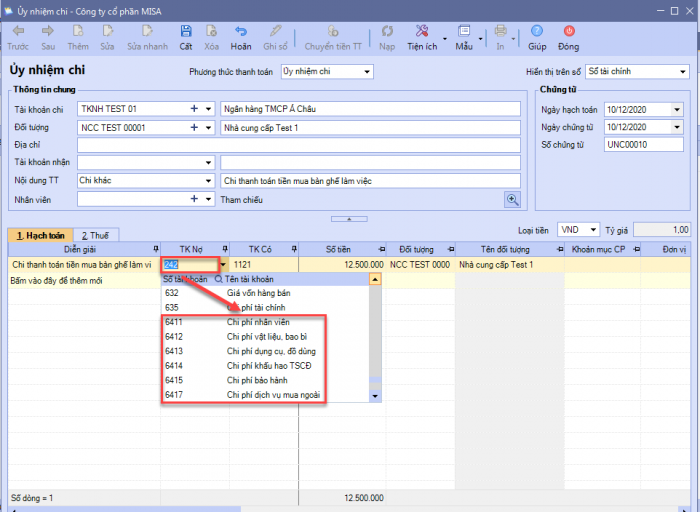Open the Mẫu template toolbar item
This screenshot has height=512, width=700.
[x=463, y=32]
